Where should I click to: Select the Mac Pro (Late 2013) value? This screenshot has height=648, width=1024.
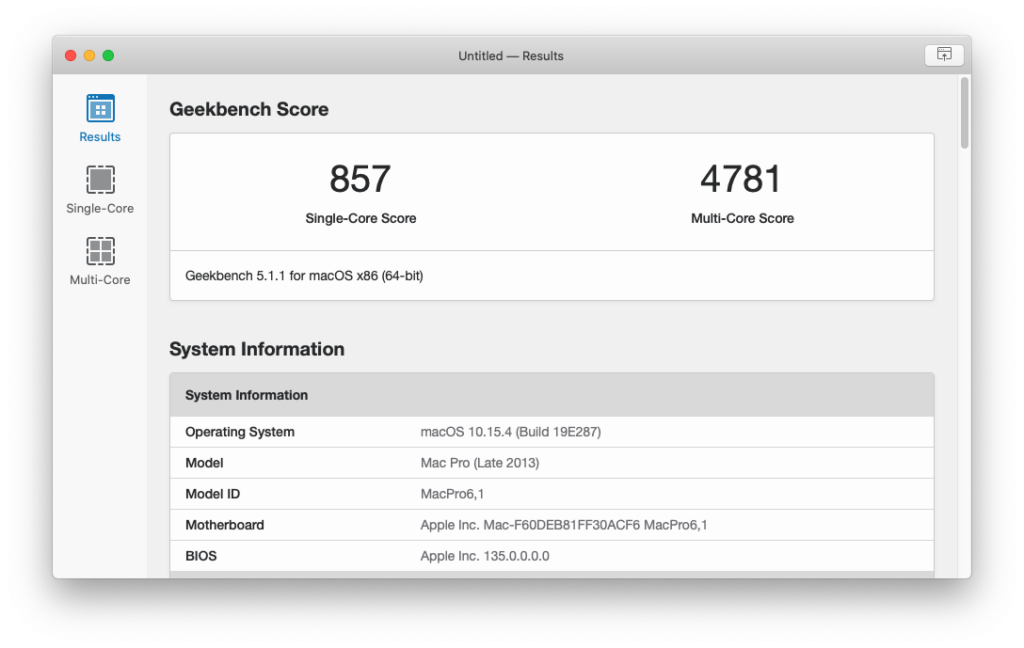[x=480, y=463]
